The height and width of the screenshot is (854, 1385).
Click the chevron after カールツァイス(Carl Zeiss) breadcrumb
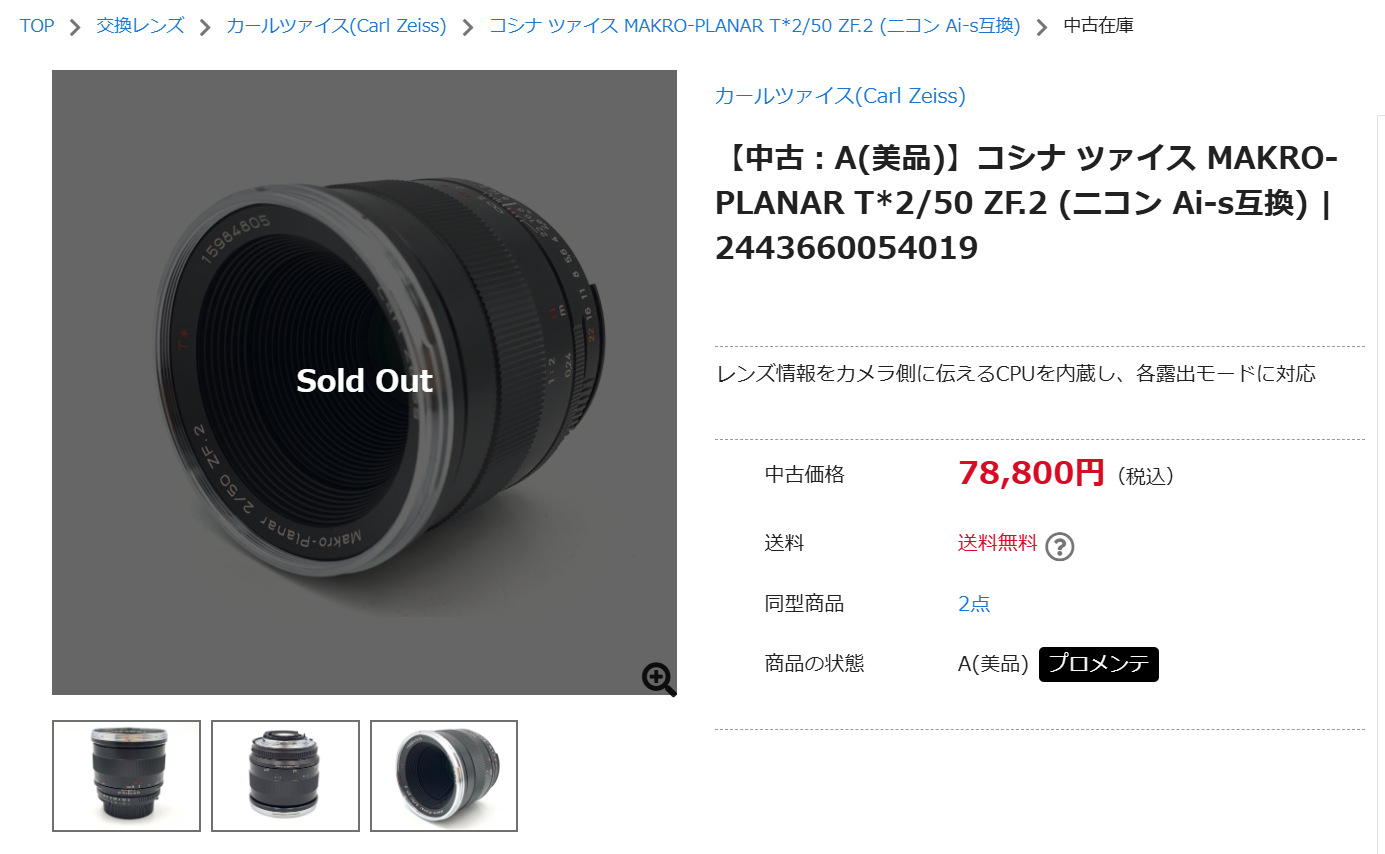(x=468, y=27)
